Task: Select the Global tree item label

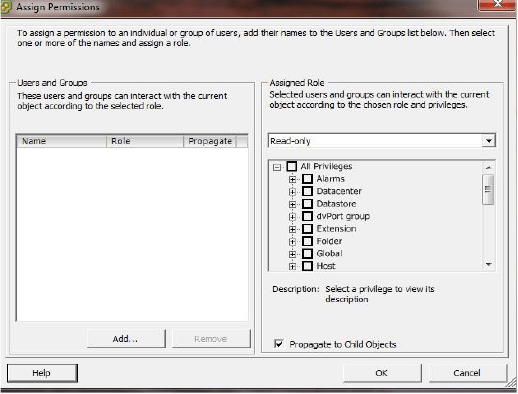Action: pos(329,254)
